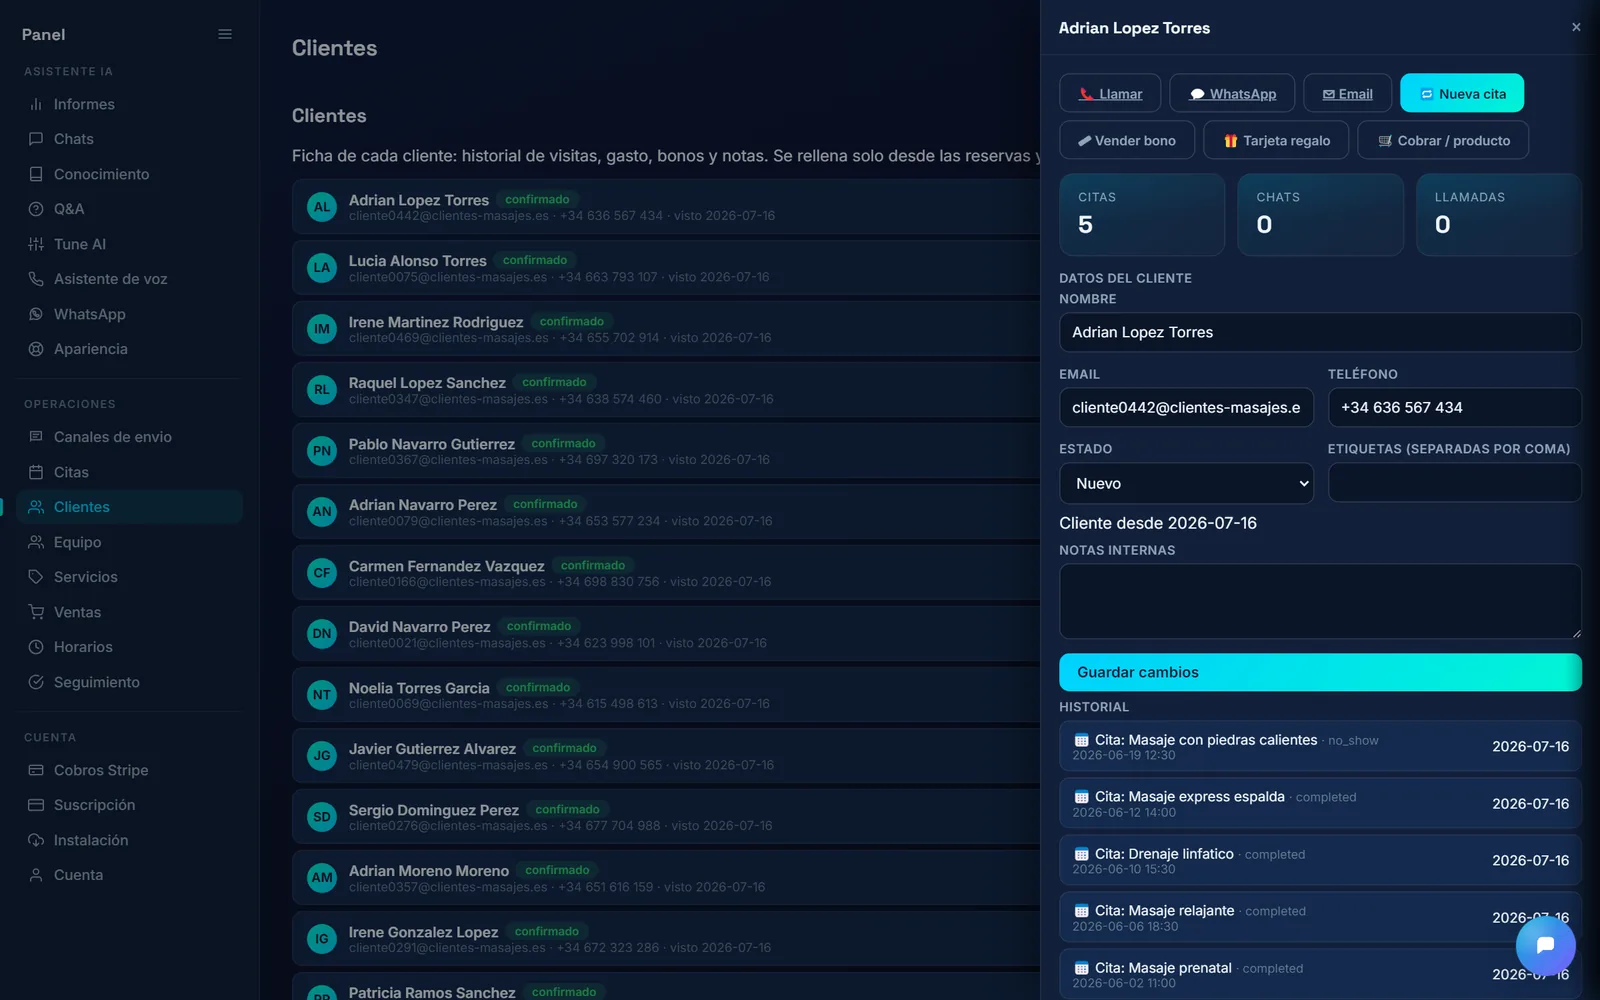
Task: Click the Citas calendar icon in sidebar
Action: point(36,472)
